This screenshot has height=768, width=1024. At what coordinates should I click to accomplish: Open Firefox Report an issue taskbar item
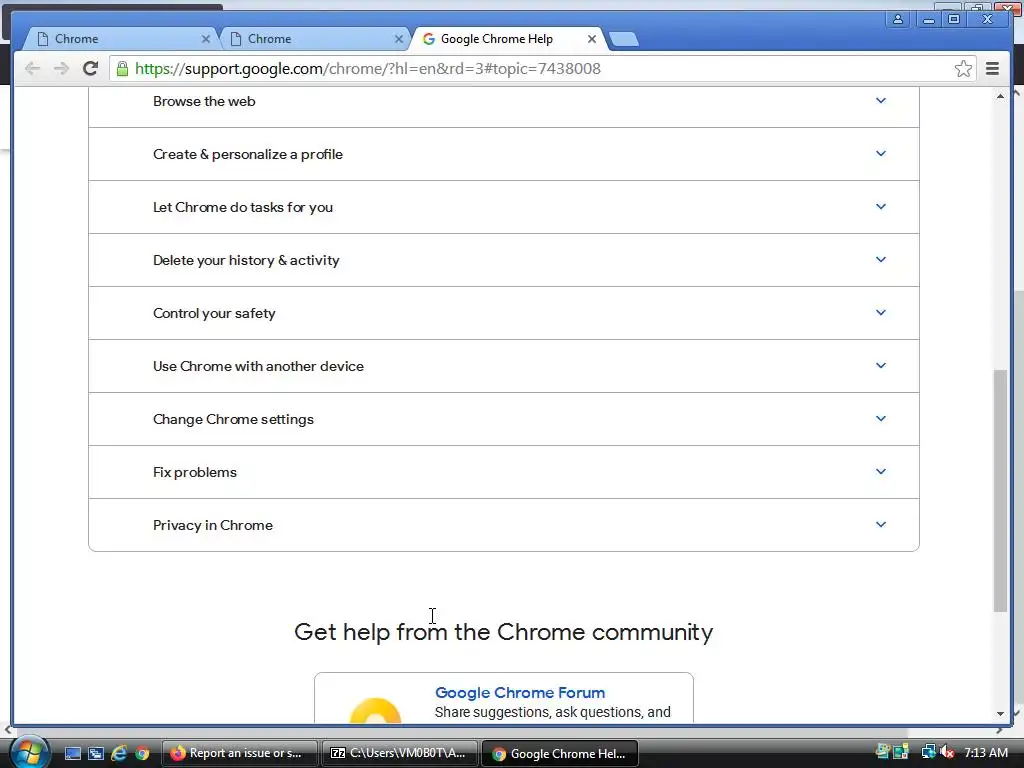(x=239, y=753)
